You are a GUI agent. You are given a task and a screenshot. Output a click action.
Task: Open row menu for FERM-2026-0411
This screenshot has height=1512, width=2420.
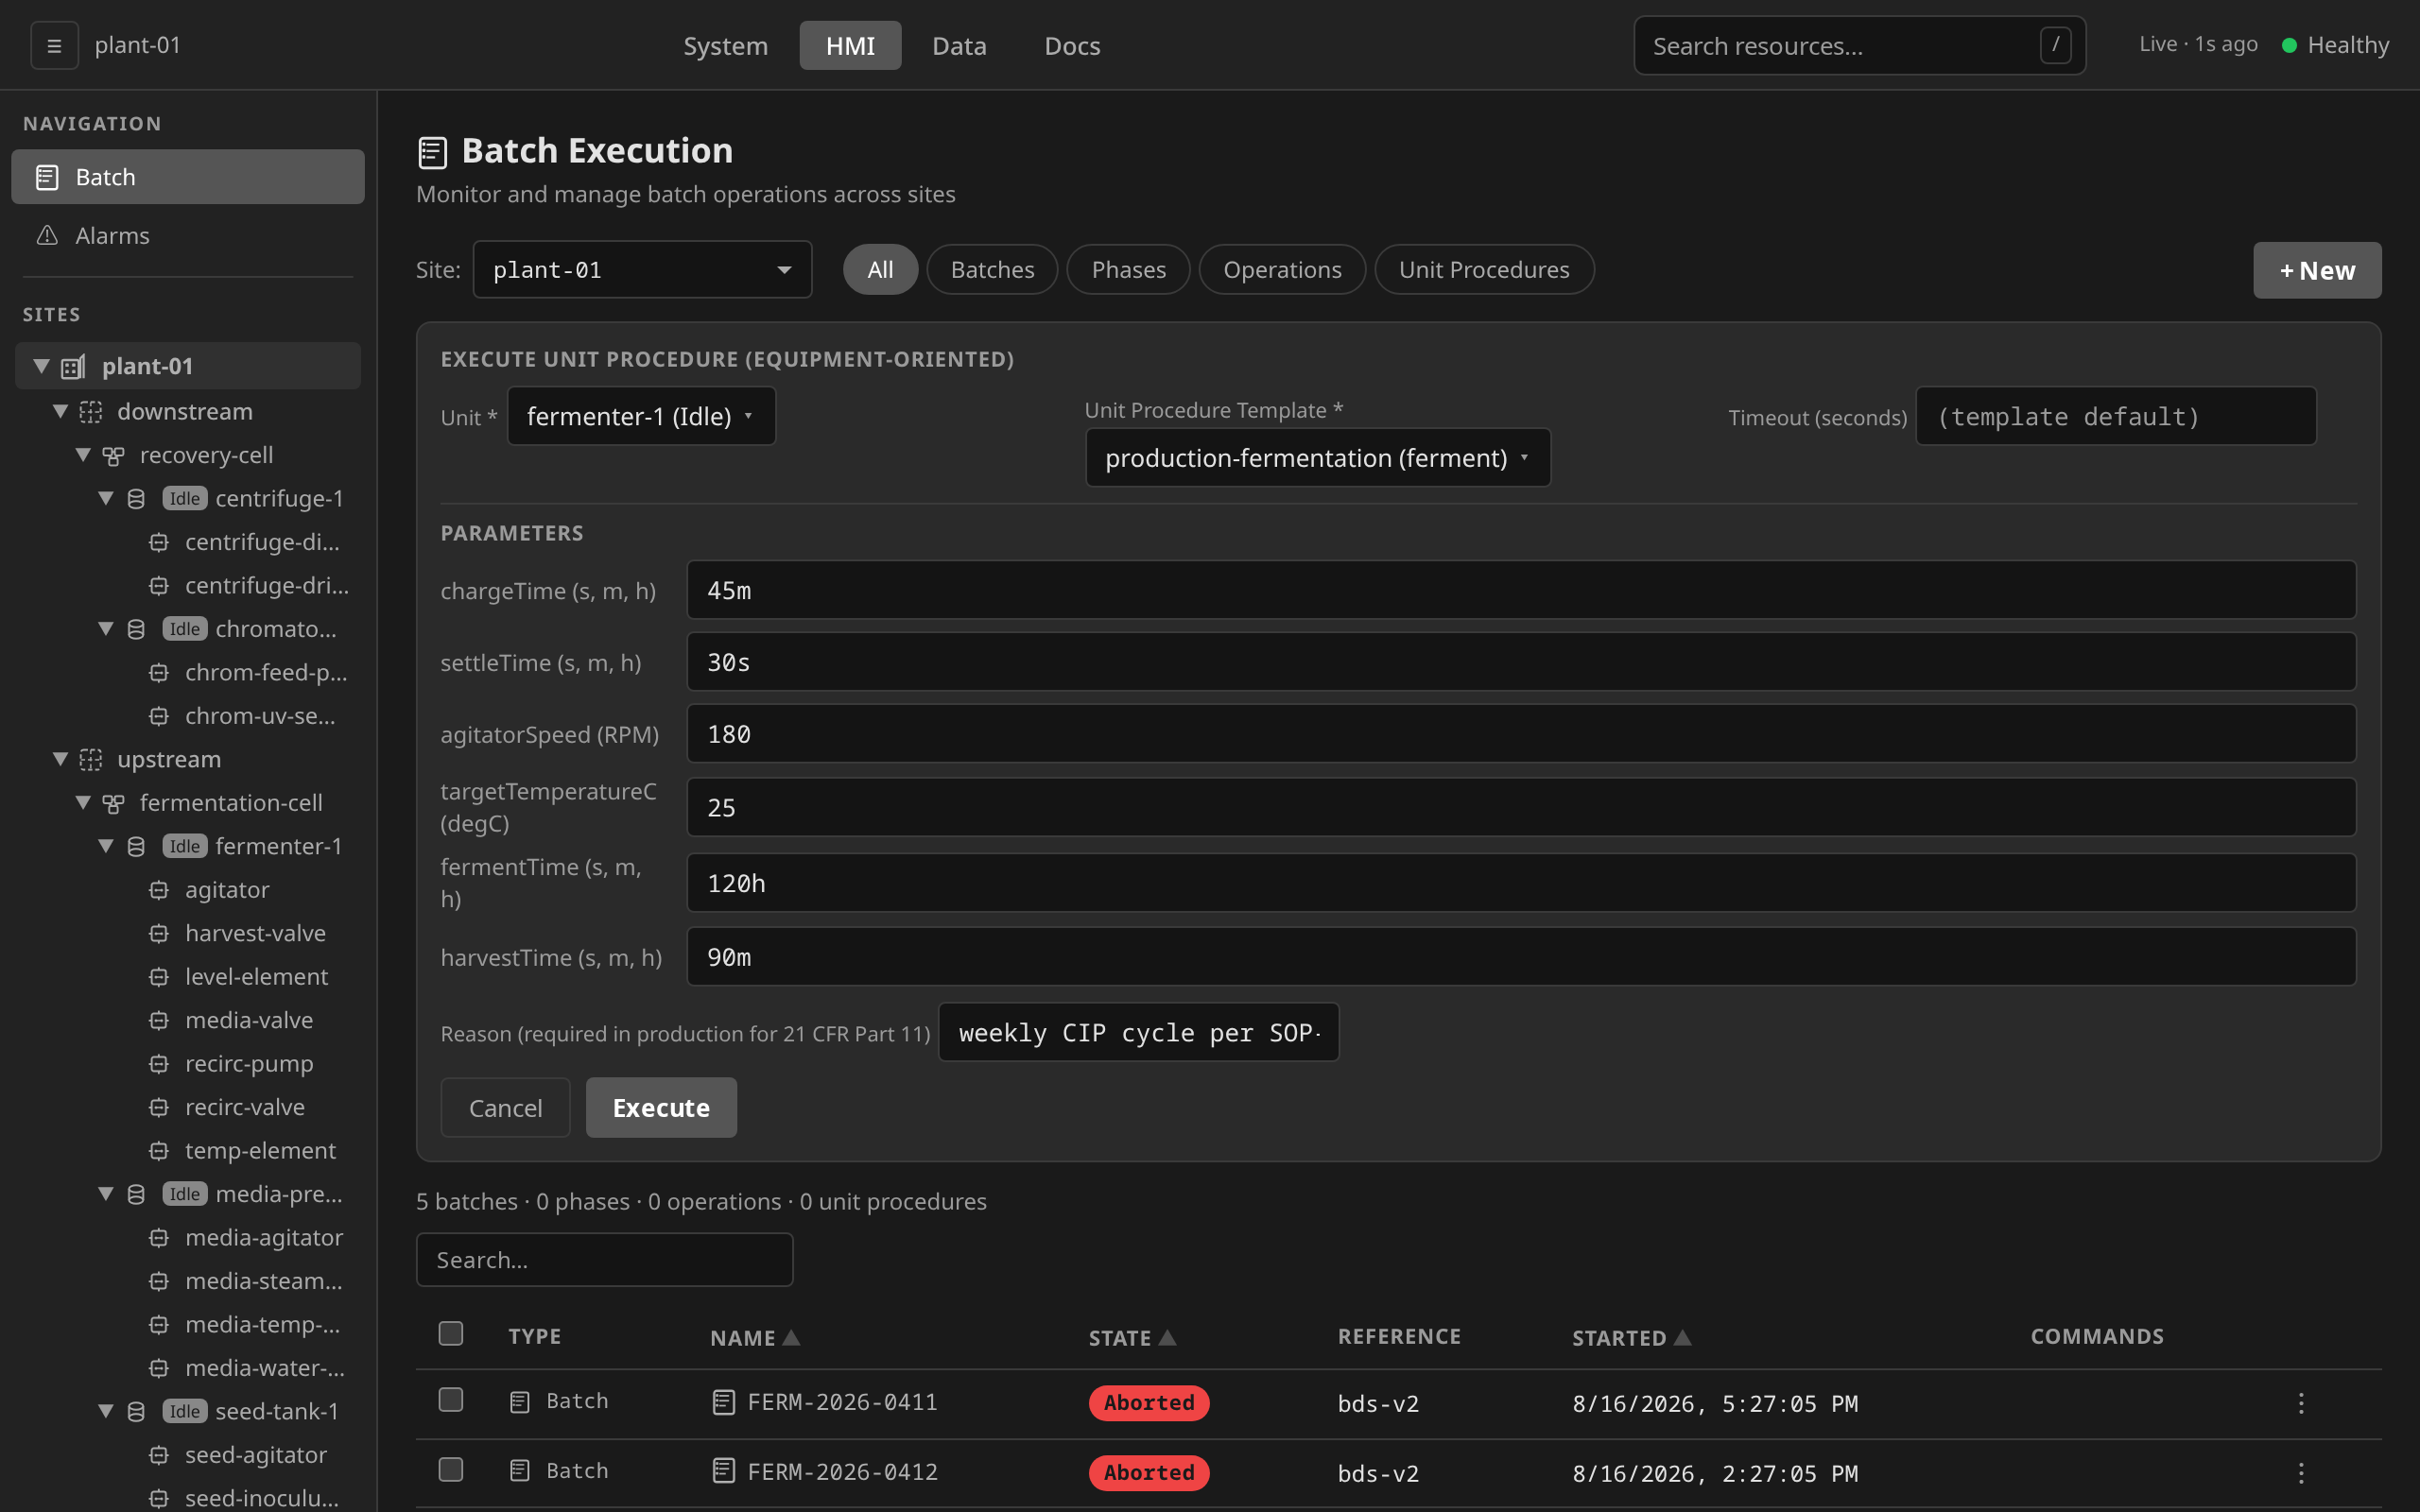tap(2301, 1403)
